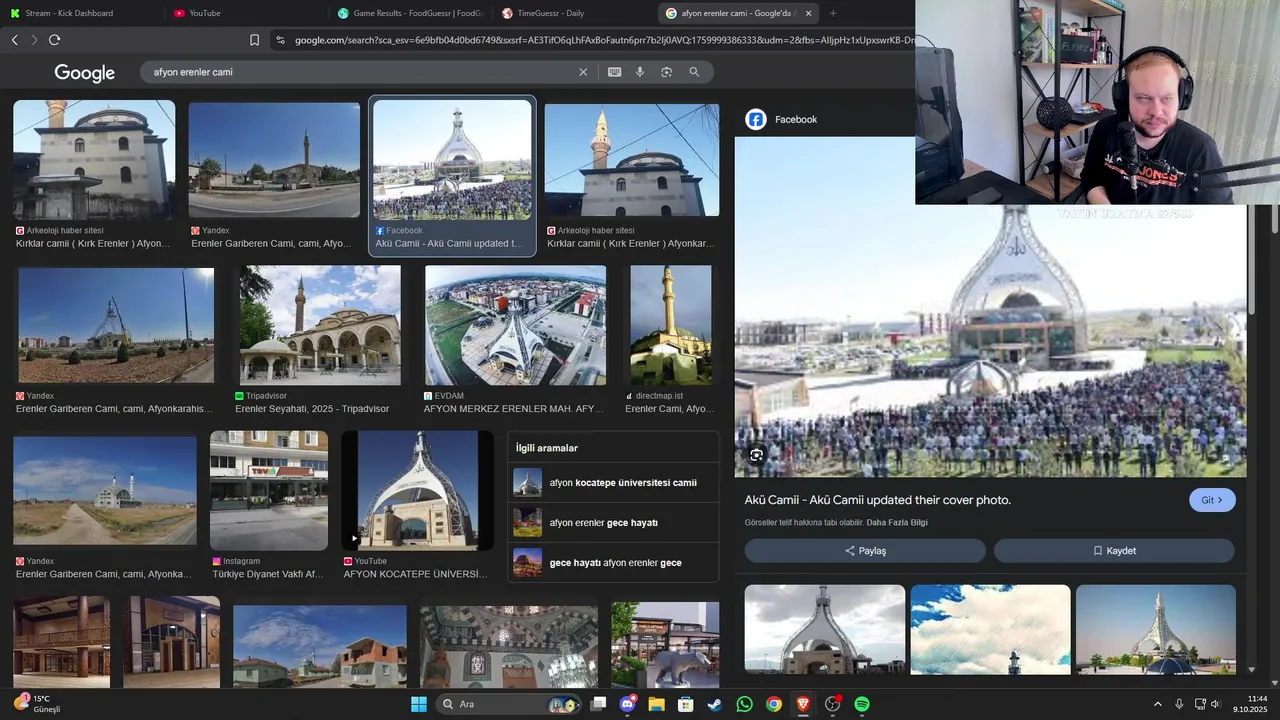Open a new browser tab
Viewport: 1280px width, 720px height.
833,13
